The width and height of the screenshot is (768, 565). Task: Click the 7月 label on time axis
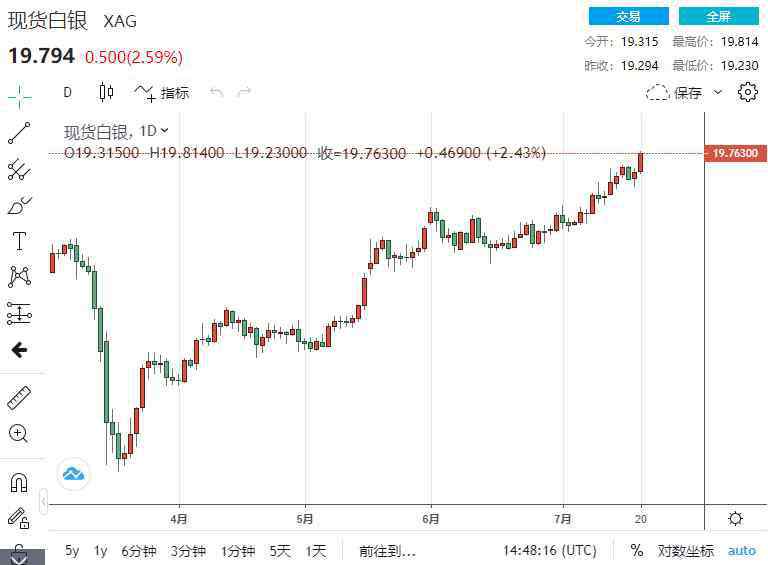[562, 518]
